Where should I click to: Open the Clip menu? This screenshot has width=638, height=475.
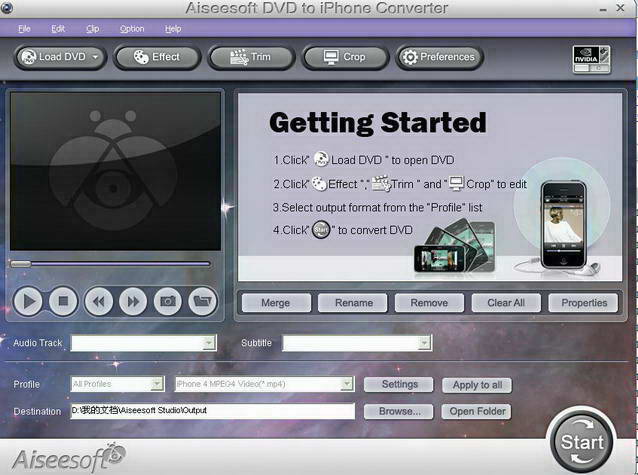coord(92,29)
